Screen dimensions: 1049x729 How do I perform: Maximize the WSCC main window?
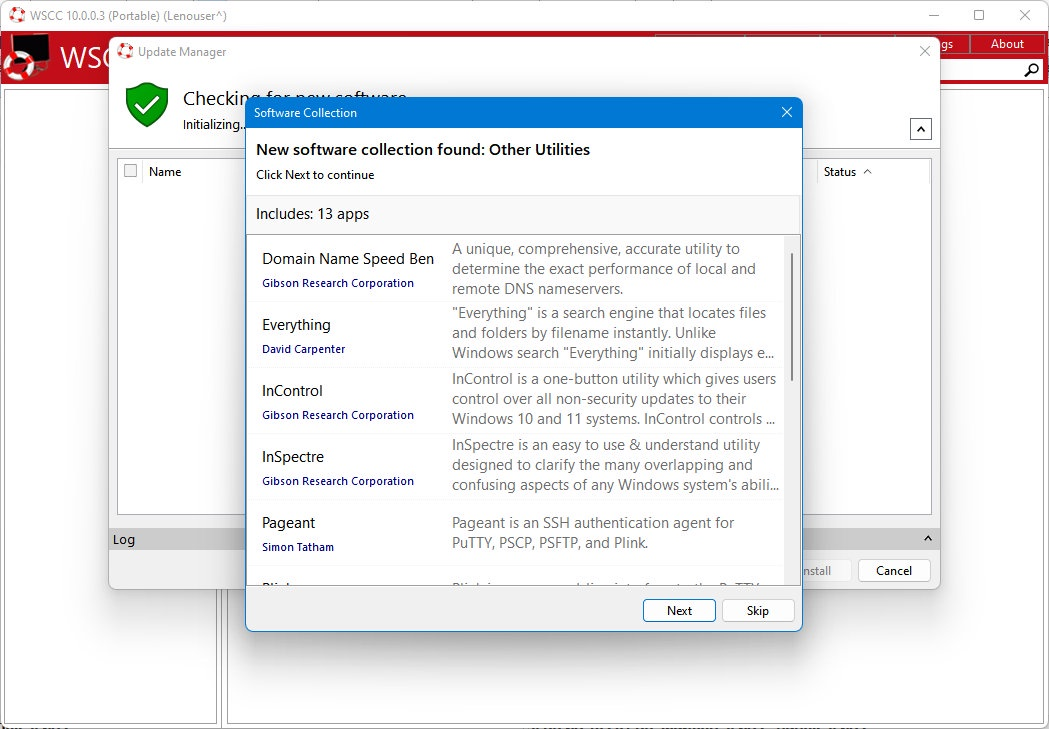point(979,15)
